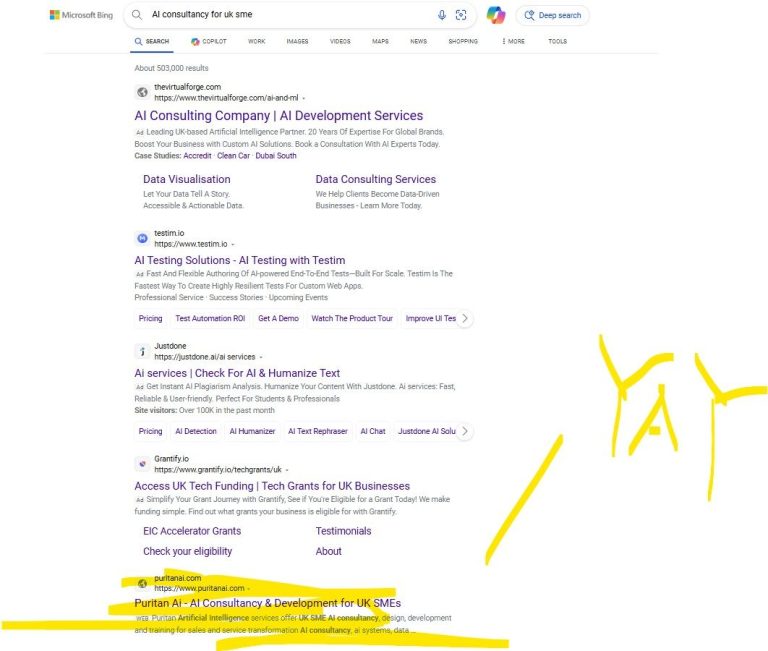Open Access UK Tech Funding result title
768x651 pixels.
272,486
